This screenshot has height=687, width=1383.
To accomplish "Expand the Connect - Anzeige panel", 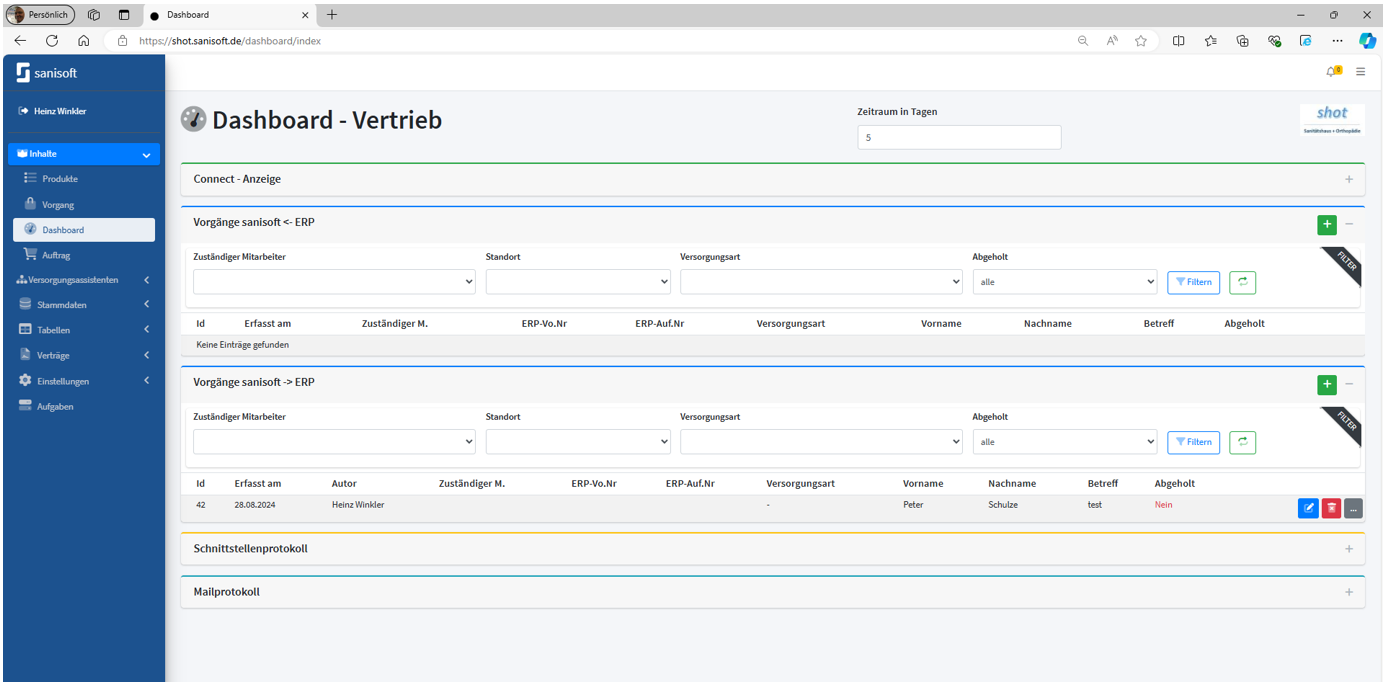I will [x=1348, y=180].
